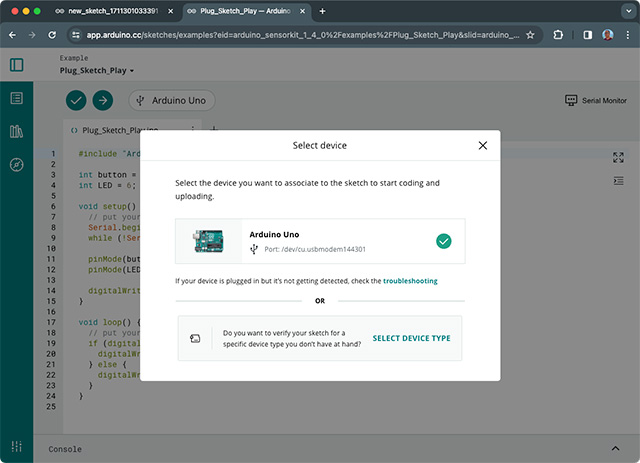The height and width of the screenshot is (463, 640).
Task: Click SELECT DEVICE TYPE button
Action: coord(411,338)
